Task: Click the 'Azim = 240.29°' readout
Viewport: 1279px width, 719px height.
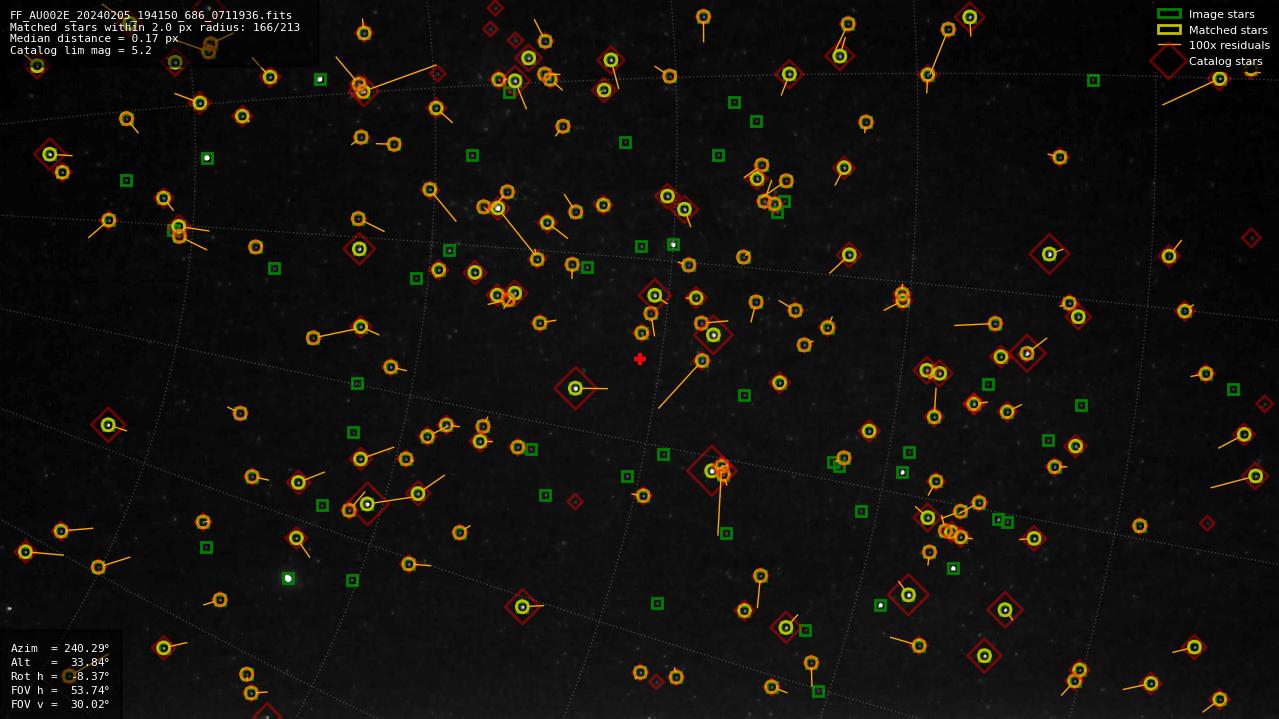Action: 60,648
